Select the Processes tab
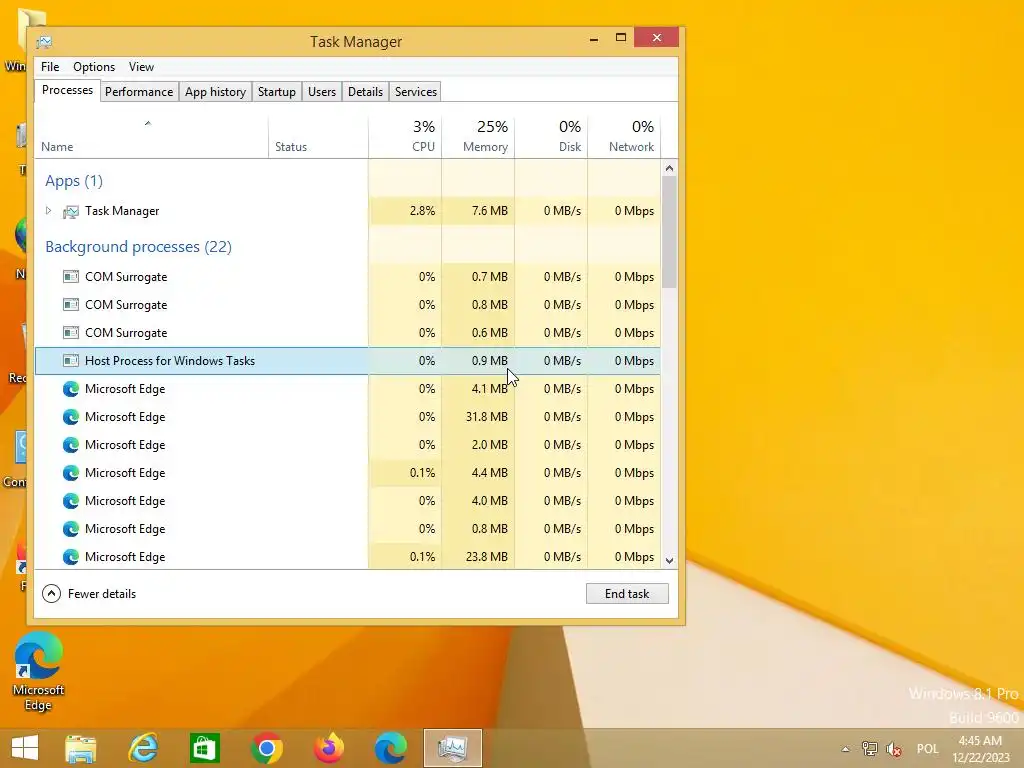This screenshot has height=768, width=1024. 67,90
